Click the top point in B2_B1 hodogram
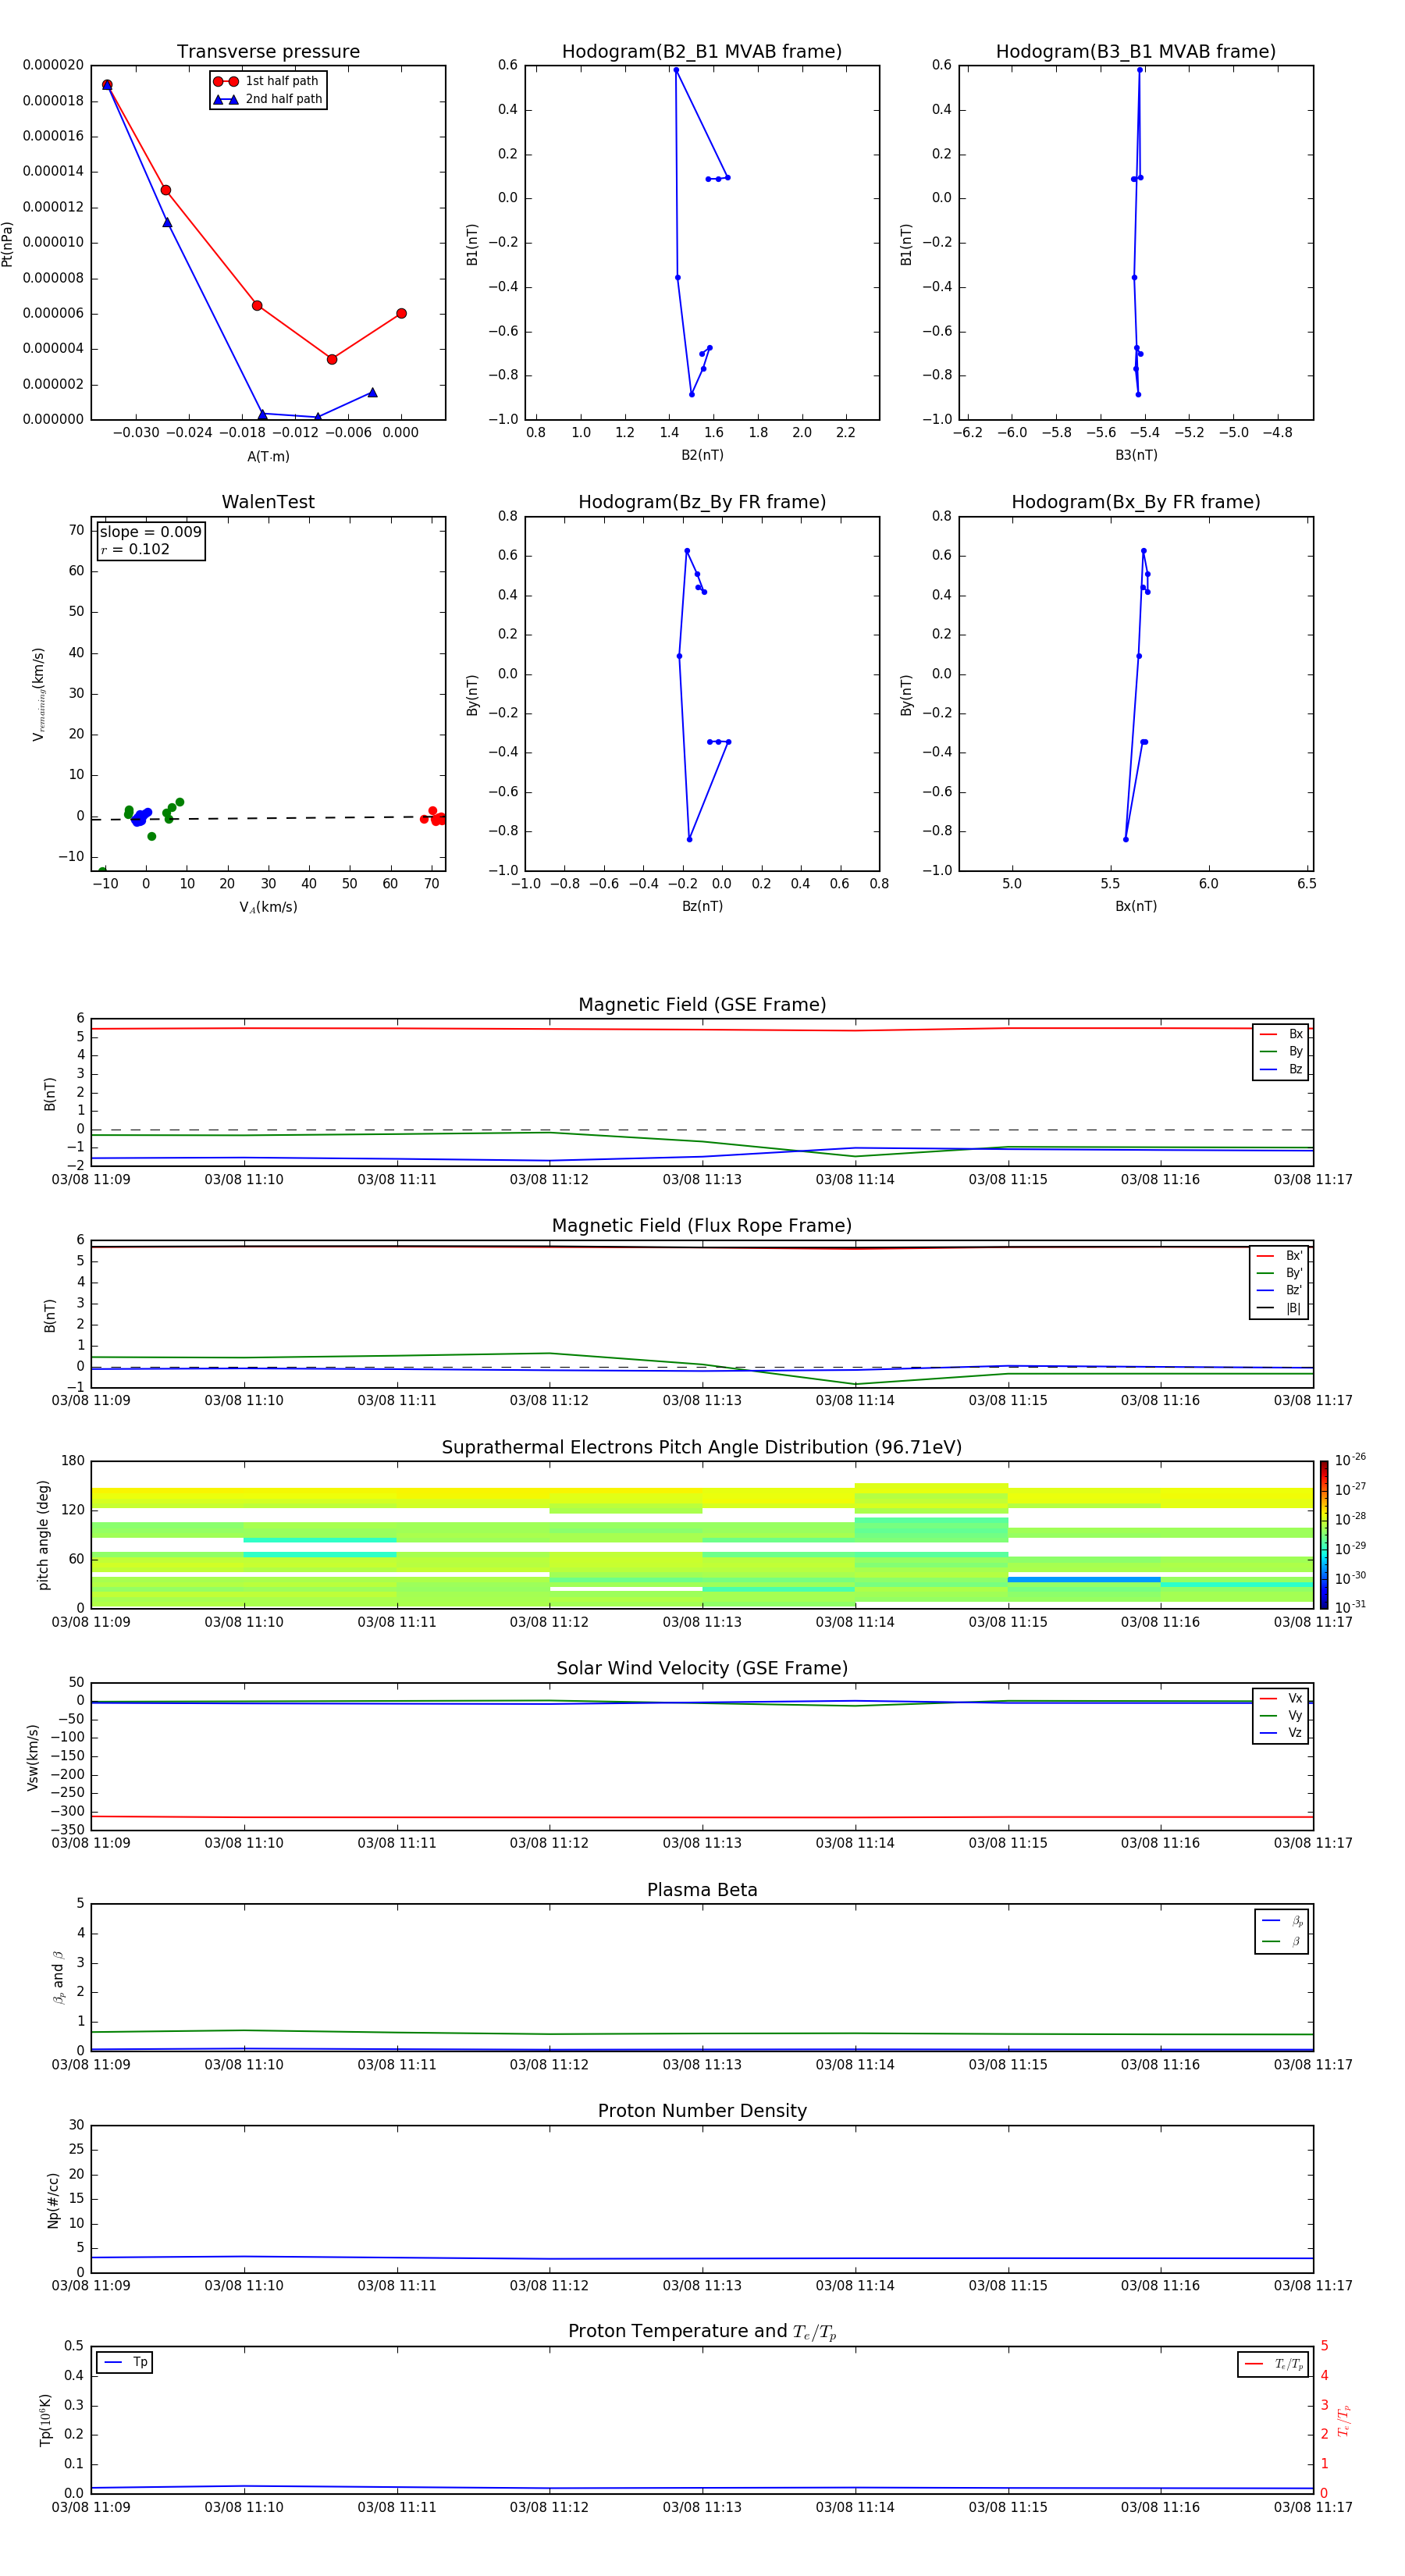This screenshot has height=2576, width=1405. [676, 70]
